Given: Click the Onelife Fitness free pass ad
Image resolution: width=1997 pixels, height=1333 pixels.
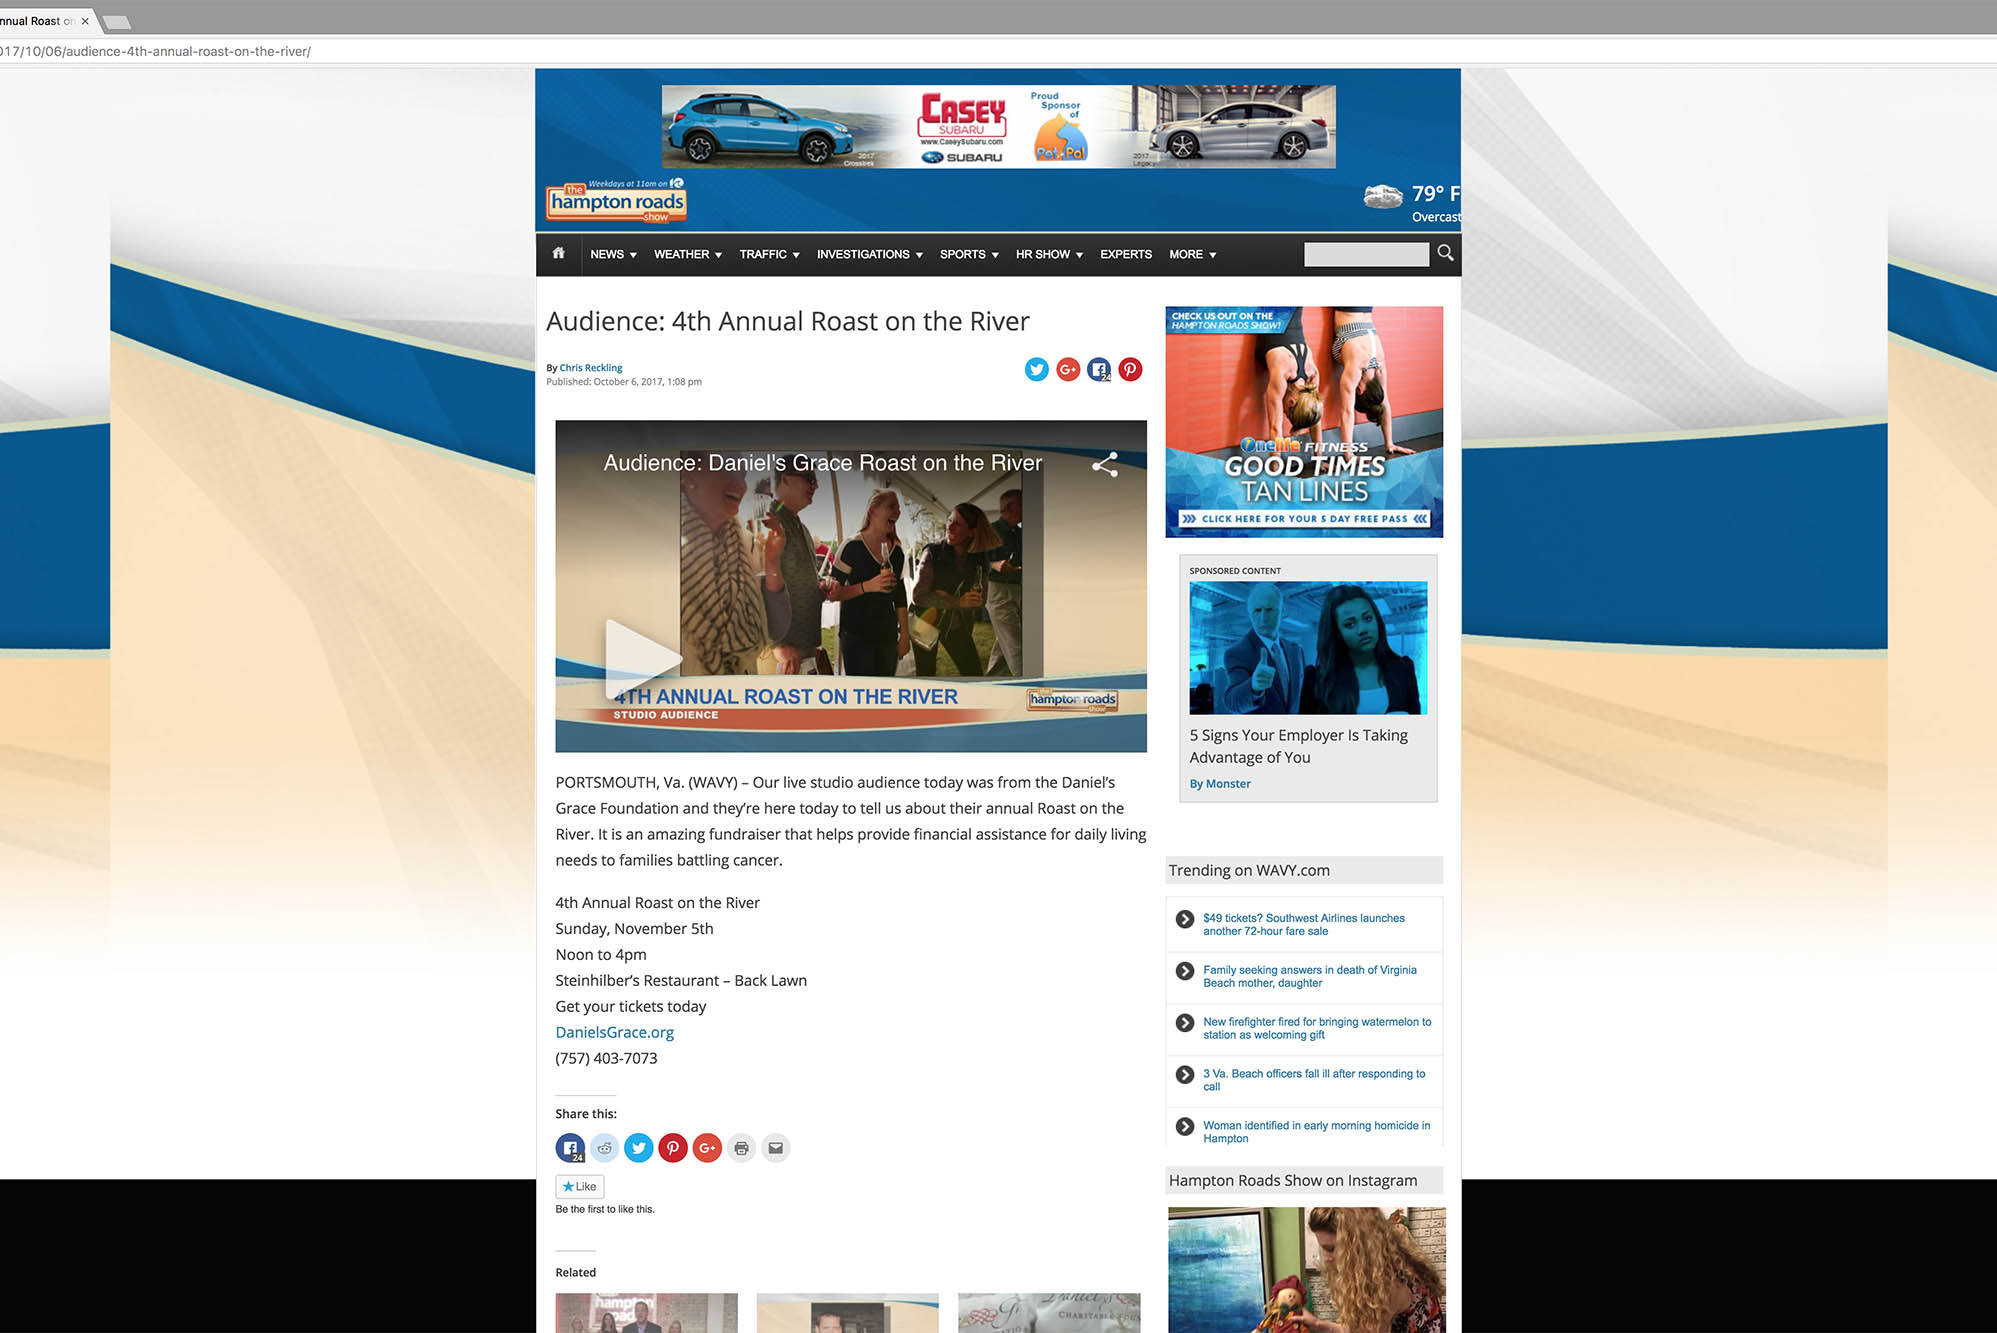Looking at the screenshot, I should click(1304, 422).
